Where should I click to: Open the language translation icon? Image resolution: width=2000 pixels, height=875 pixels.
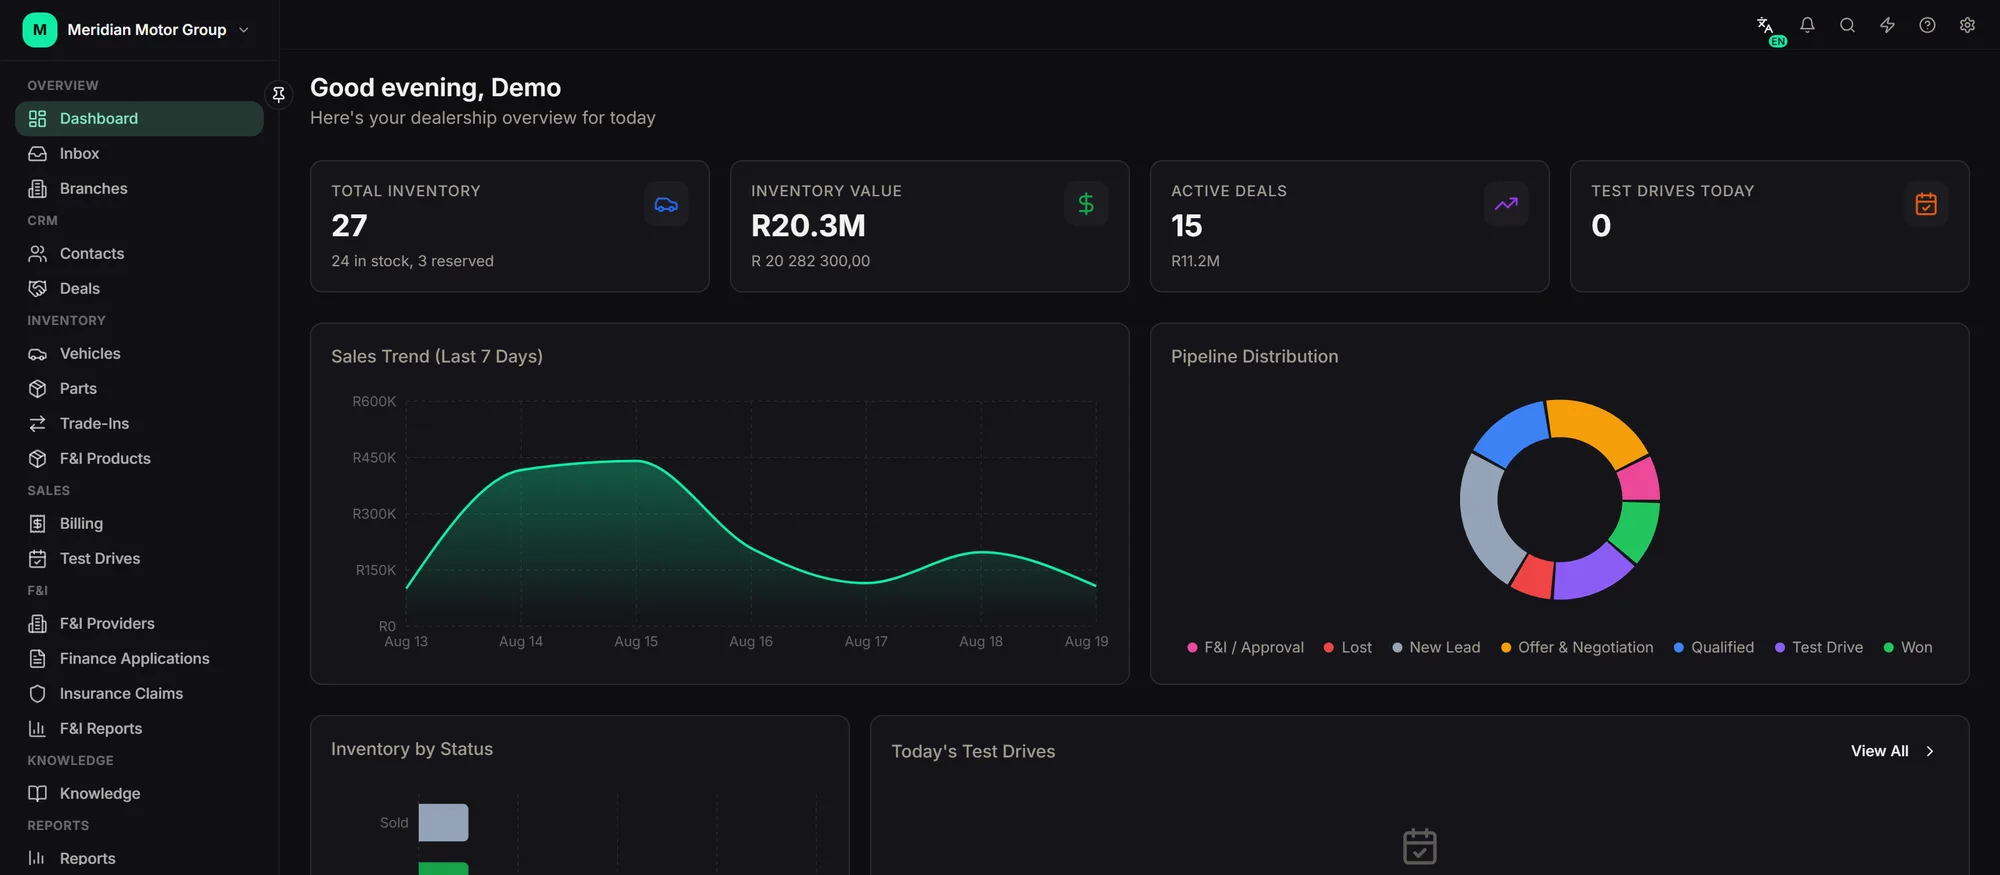click(1767, 26)
